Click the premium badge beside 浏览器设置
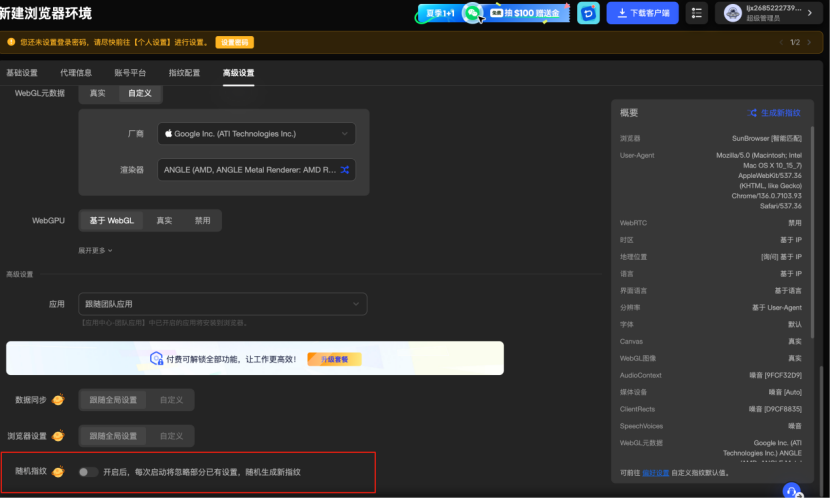Image resolution: width=830 pixels, height=498 pixels. [59, 436]
